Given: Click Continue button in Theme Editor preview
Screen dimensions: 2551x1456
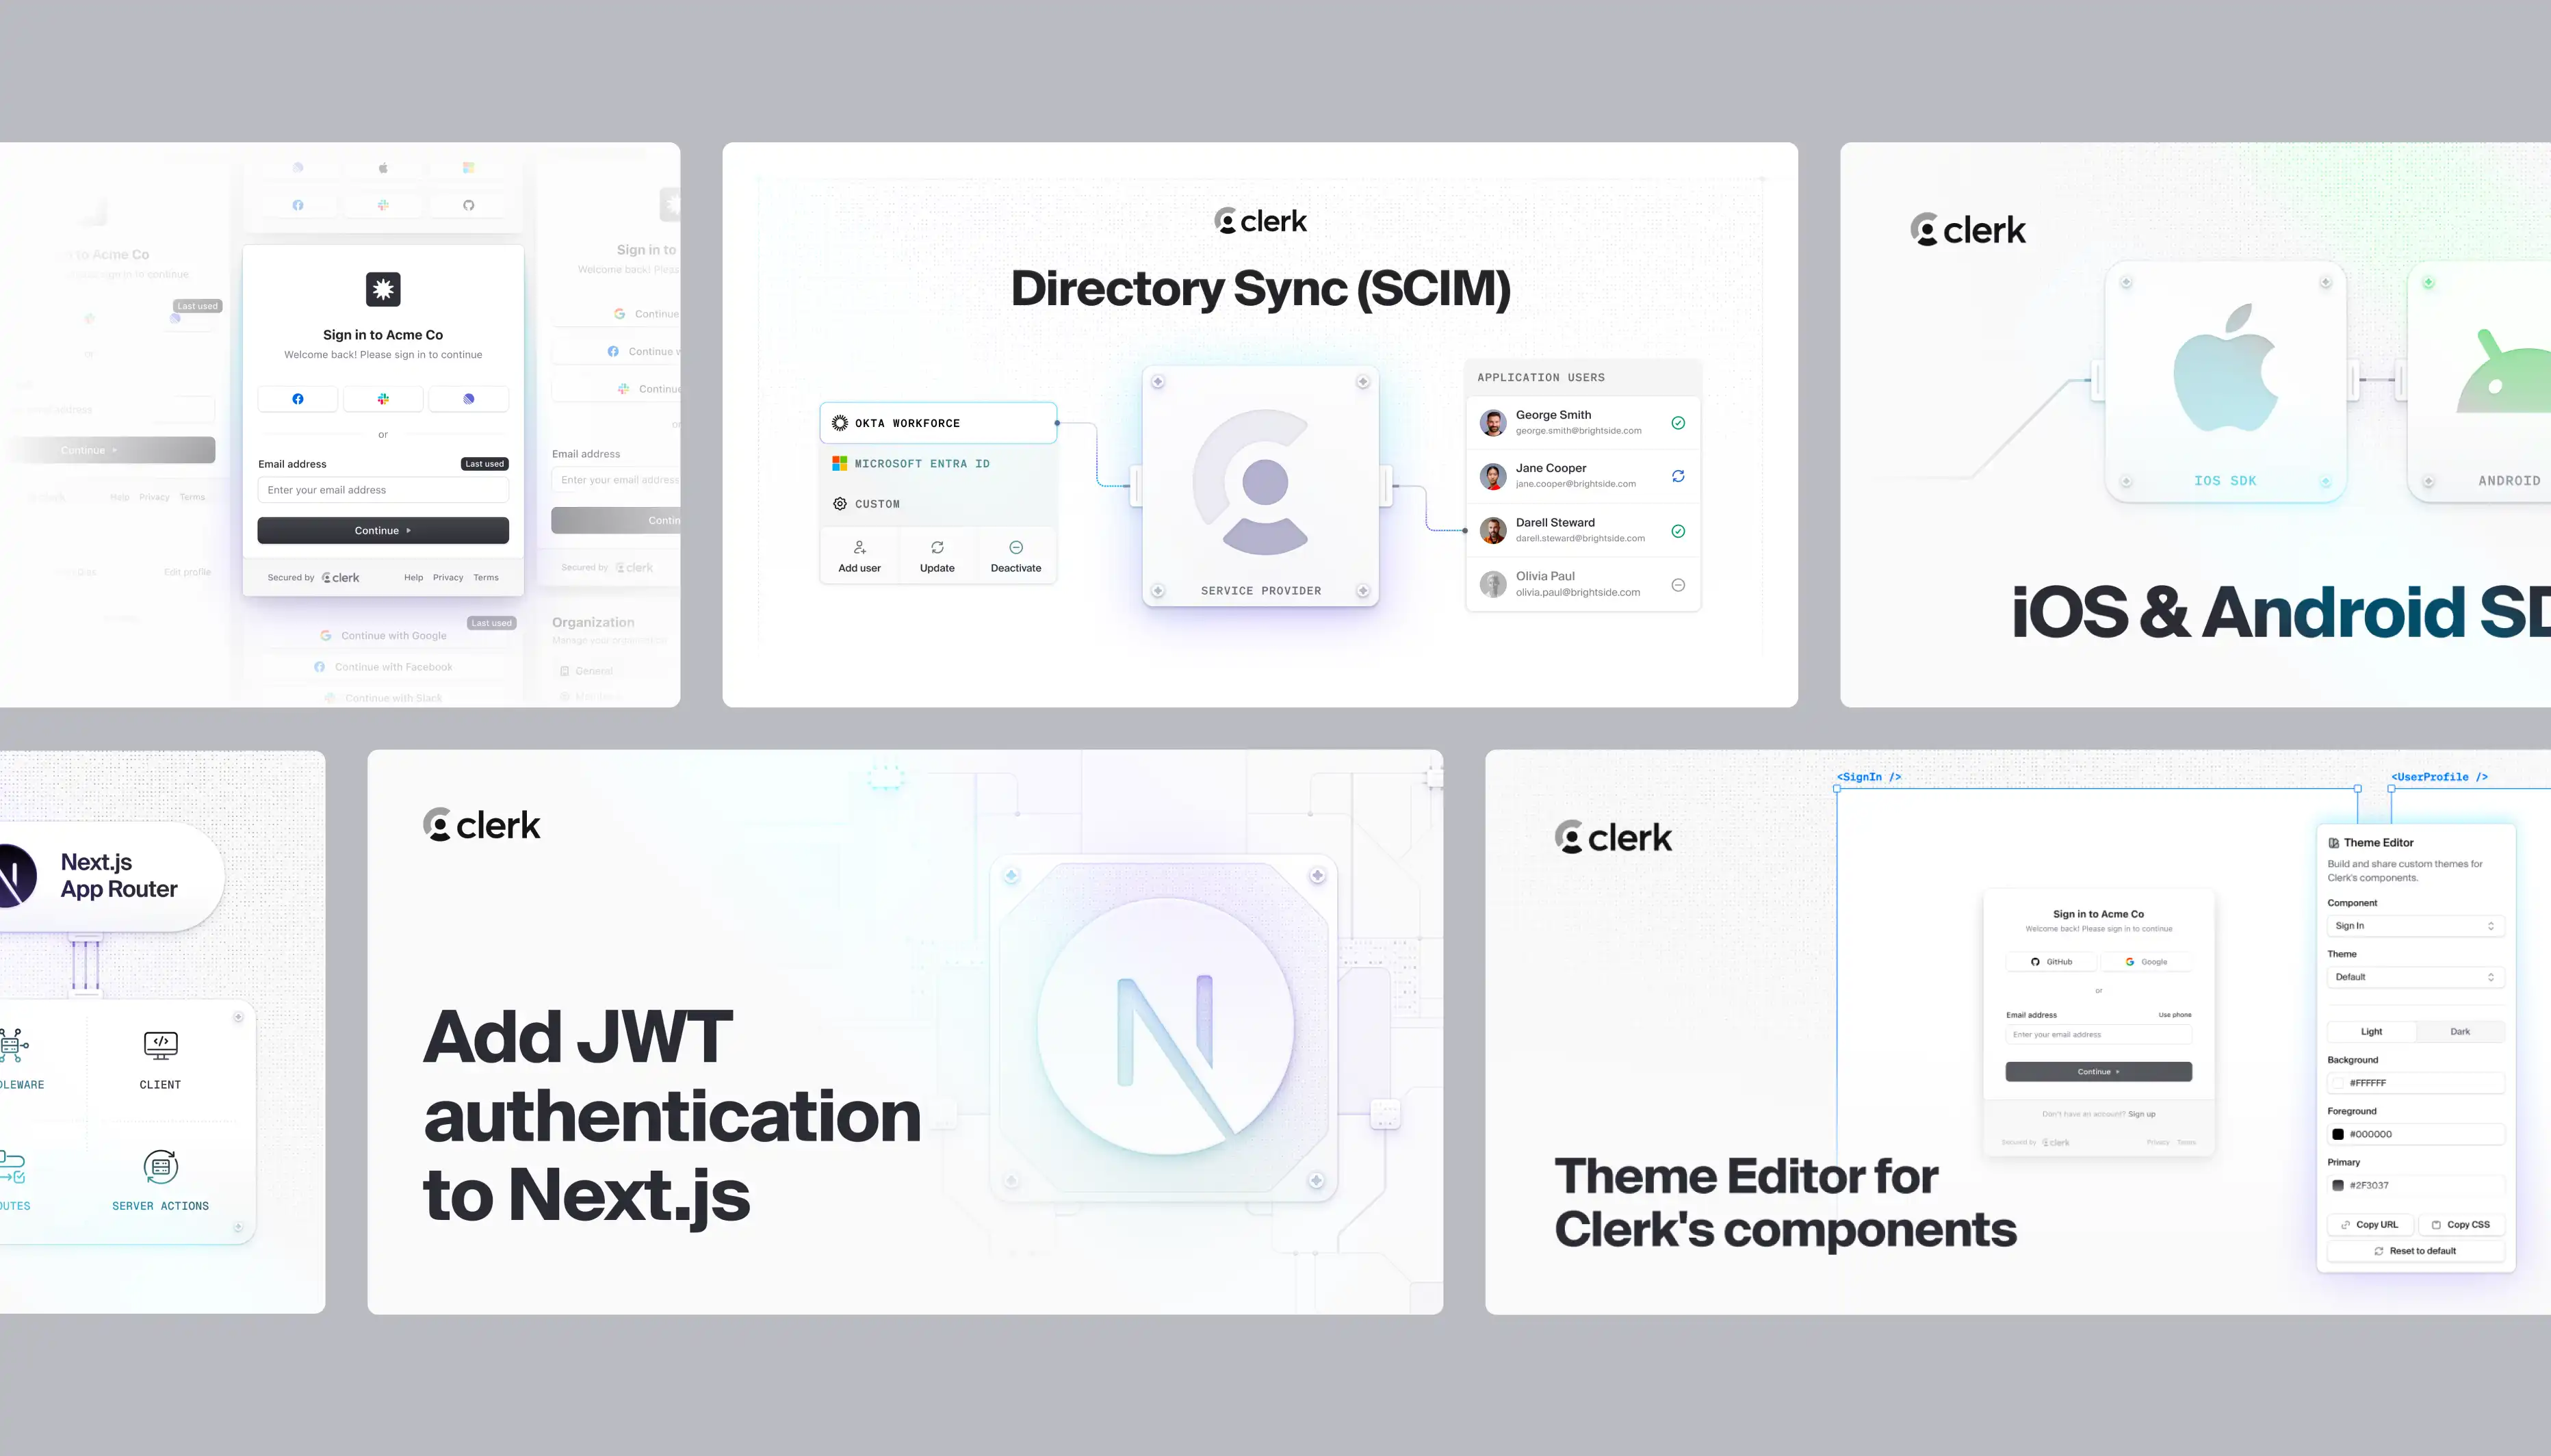Looking at the screenshot, I should pyautogui.click(x=2098, y=1072).
